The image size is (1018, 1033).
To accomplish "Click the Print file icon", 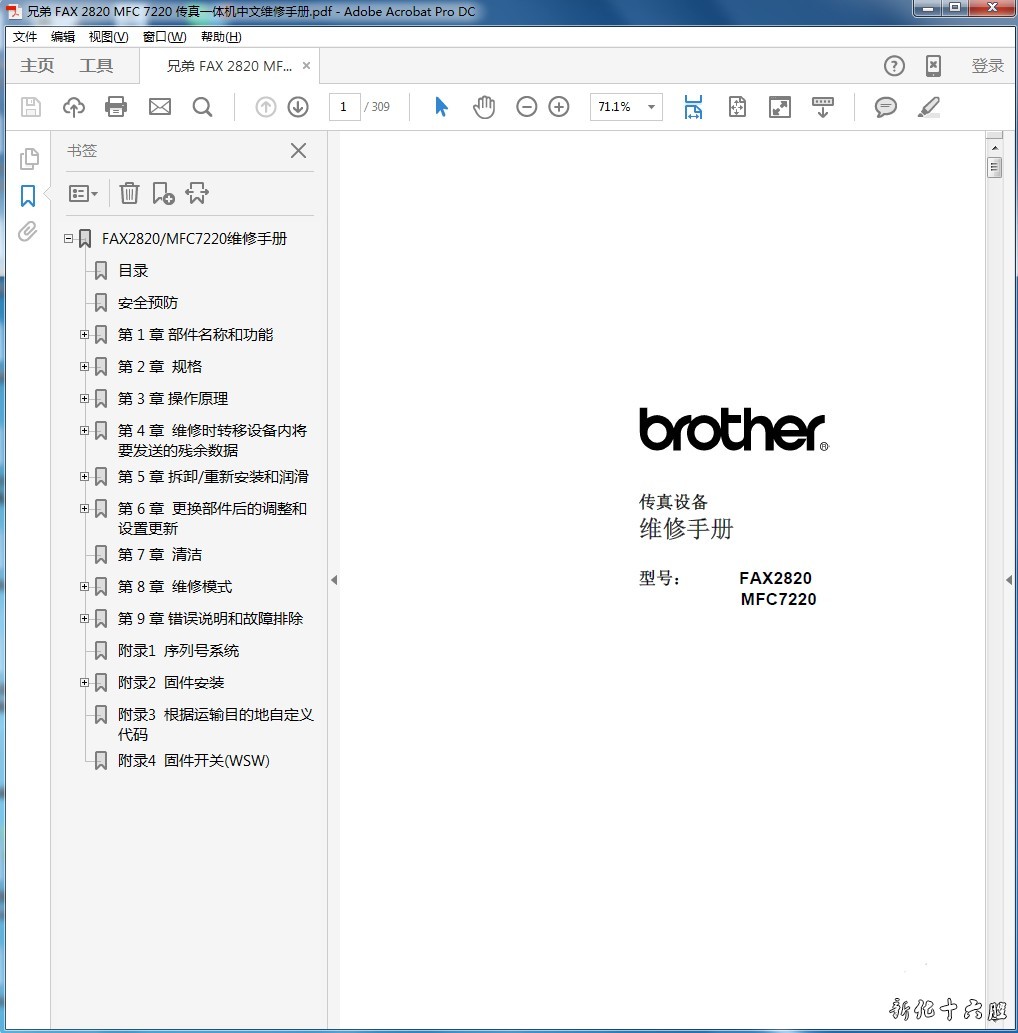I will pyautogui.click(x=116, y=107).
